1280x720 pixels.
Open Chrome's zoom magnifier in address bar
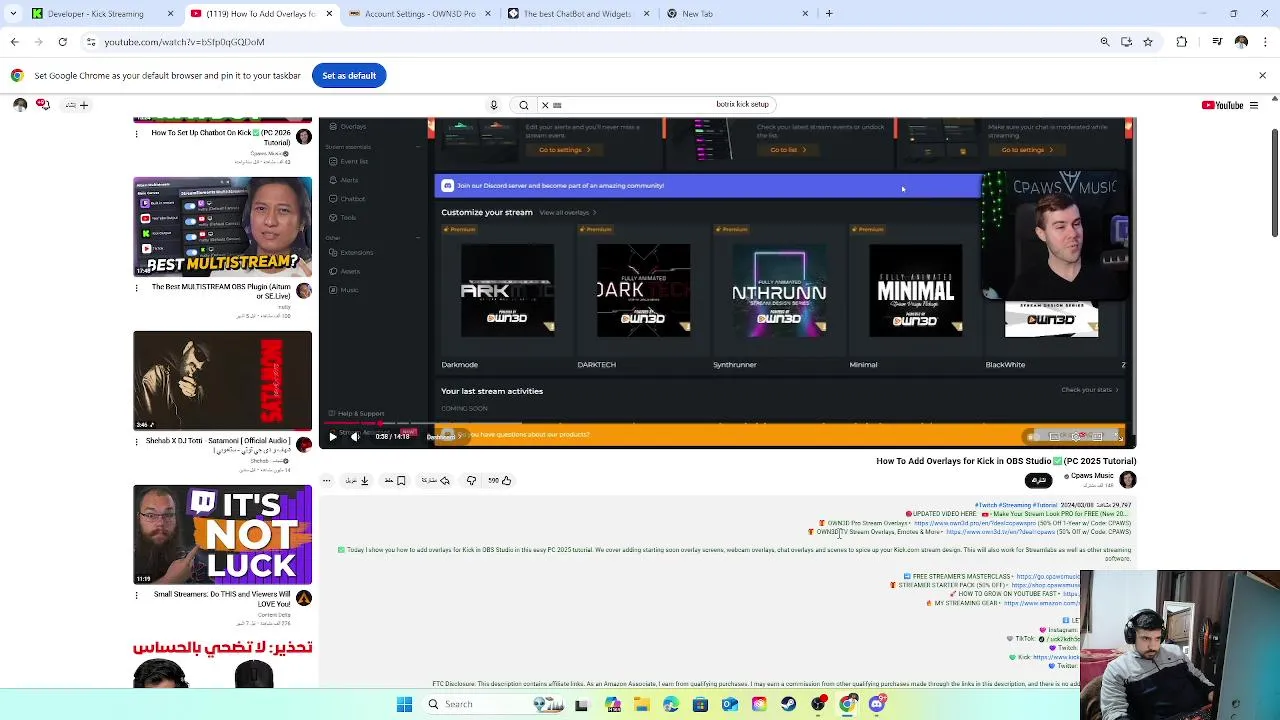pyautogui.click(x=1105, y=42)
